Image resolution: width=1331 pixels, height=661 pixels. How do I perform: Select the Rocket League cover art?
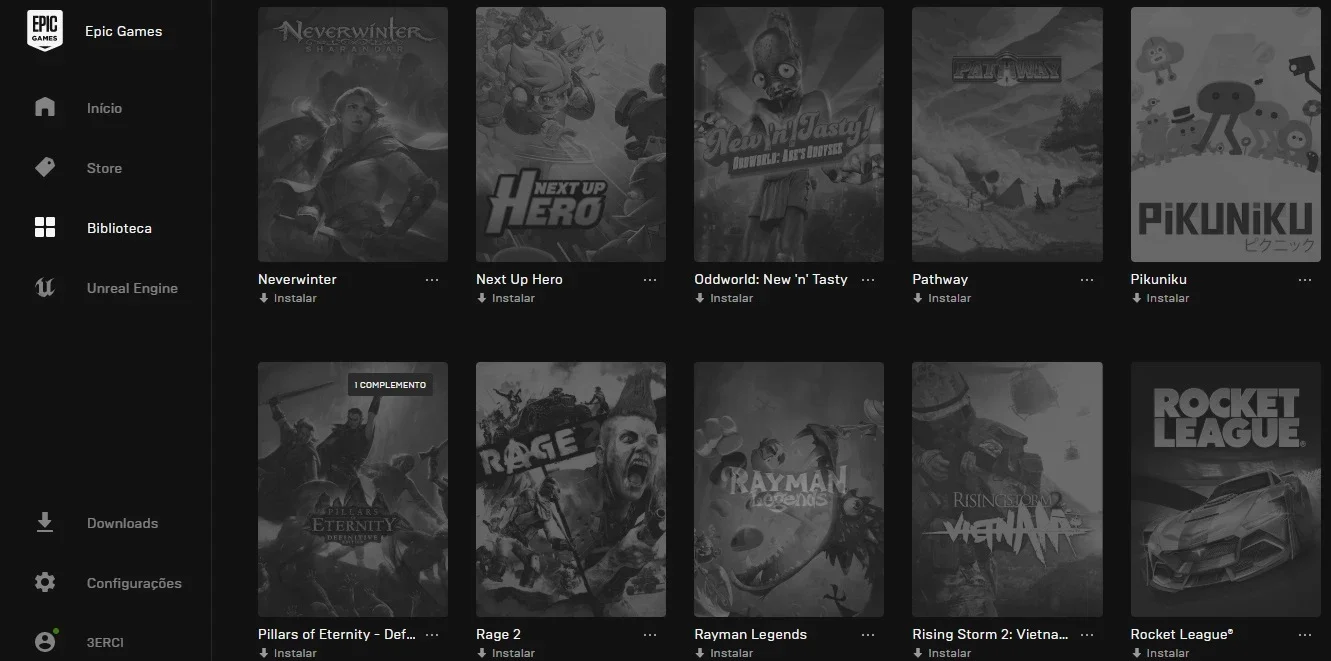1226,489
